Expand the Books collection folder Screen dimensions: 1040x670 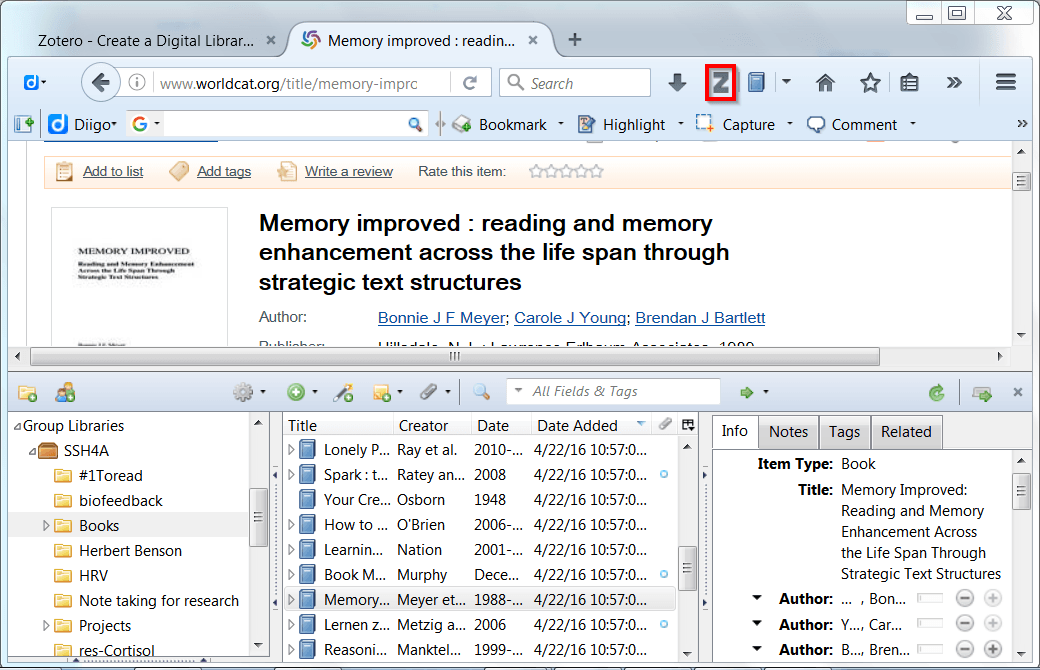(x=46, y=525)
